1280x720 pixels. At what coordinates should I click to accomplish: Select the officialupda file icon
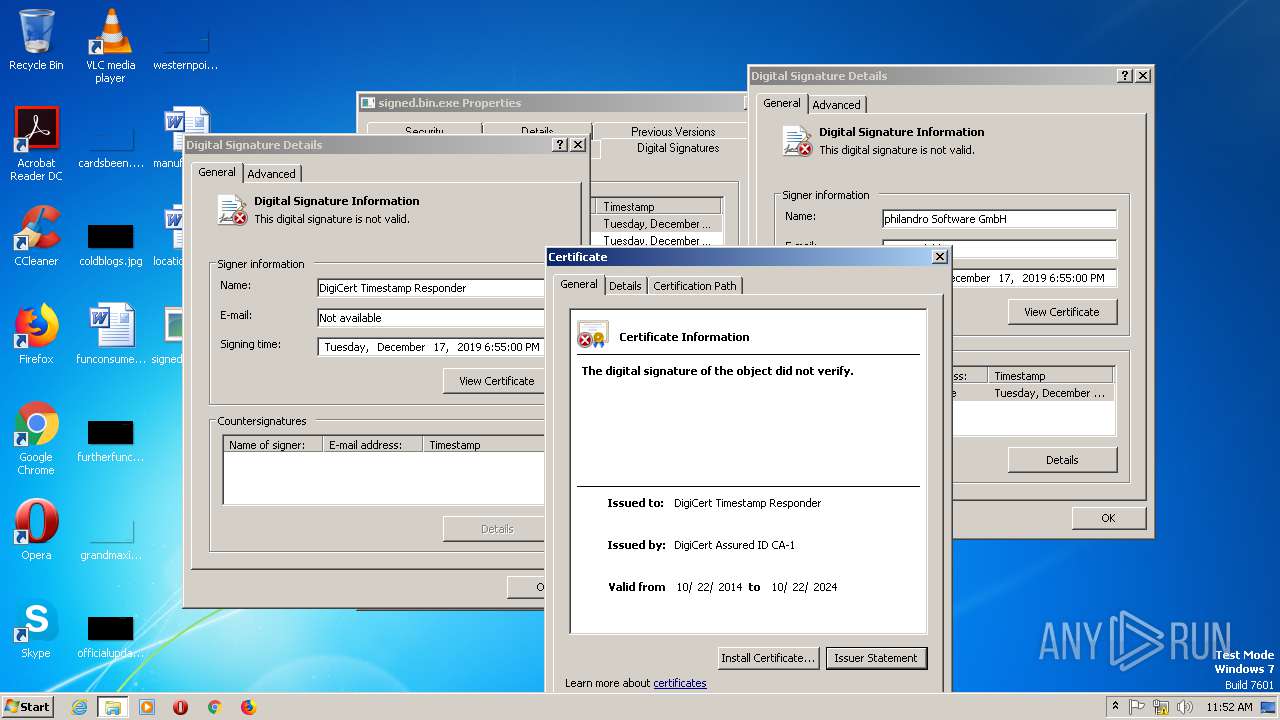[x=110, y=638]
